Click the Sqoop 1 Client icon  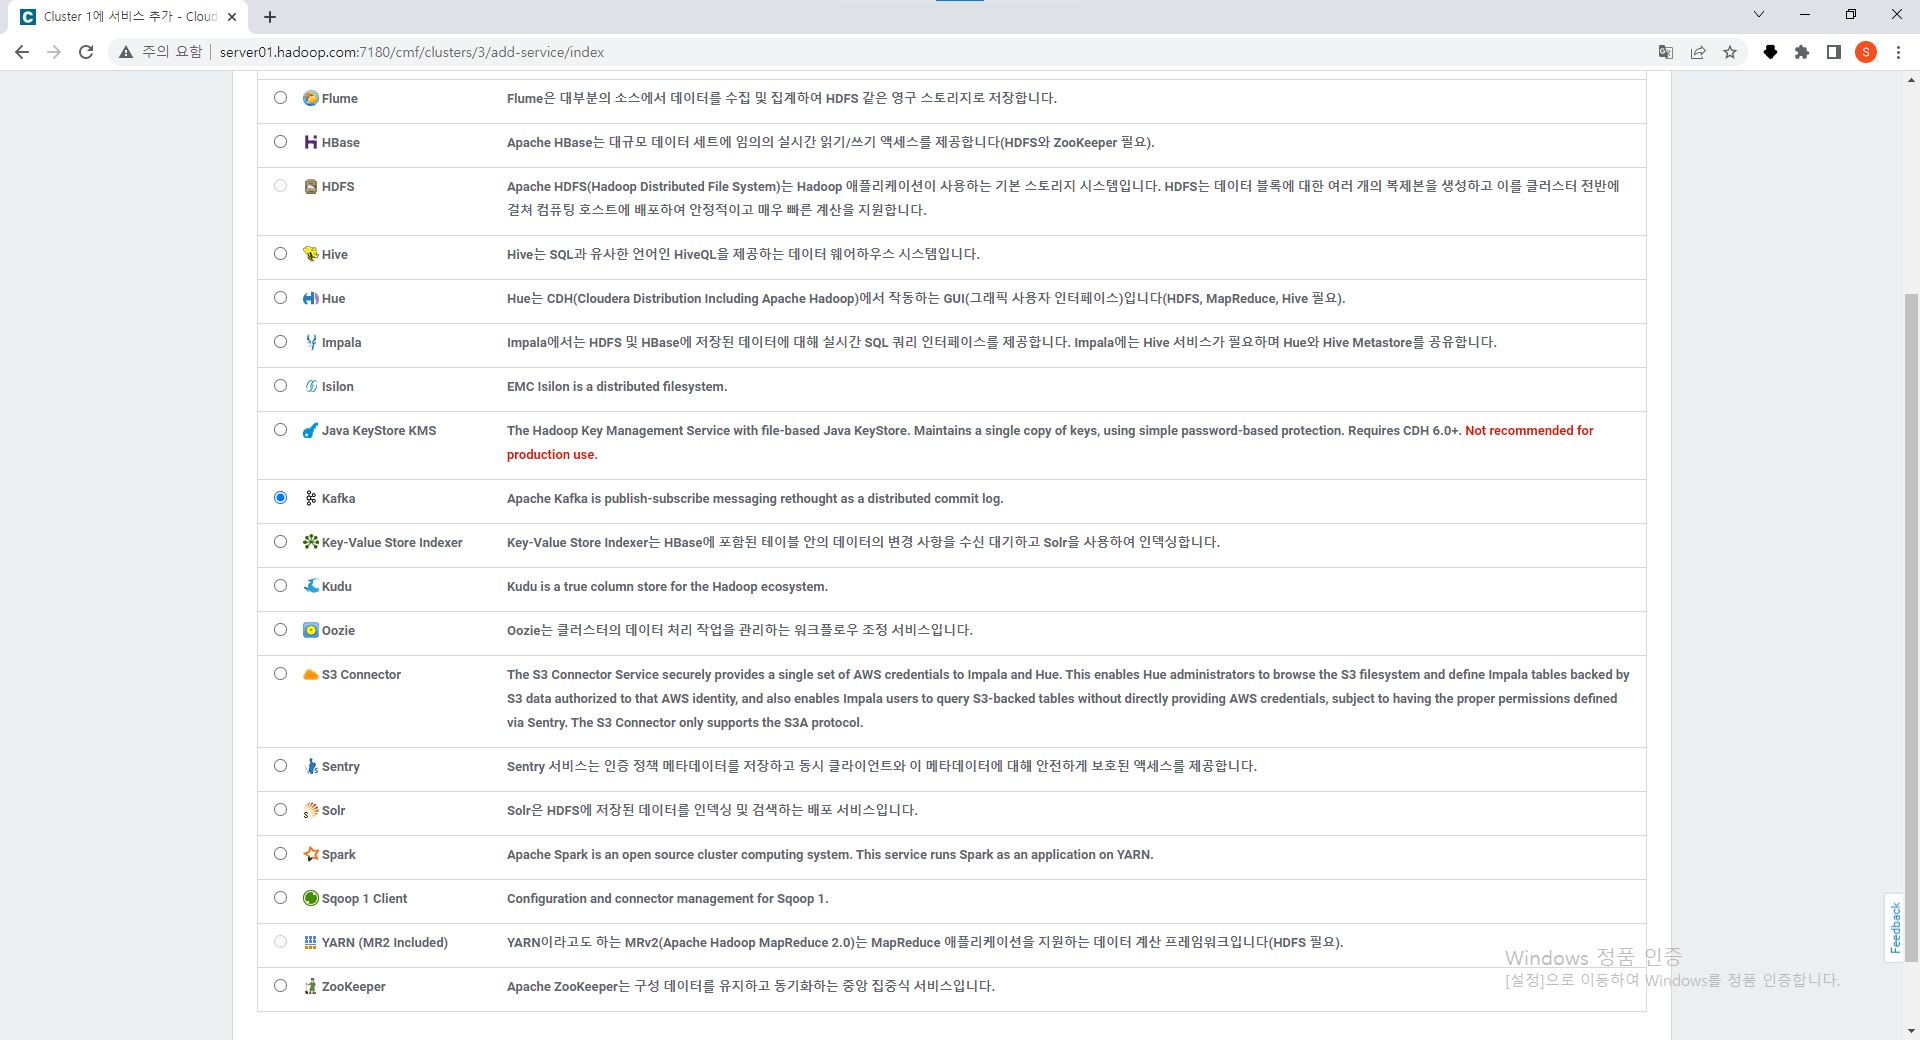coord(311,898)
